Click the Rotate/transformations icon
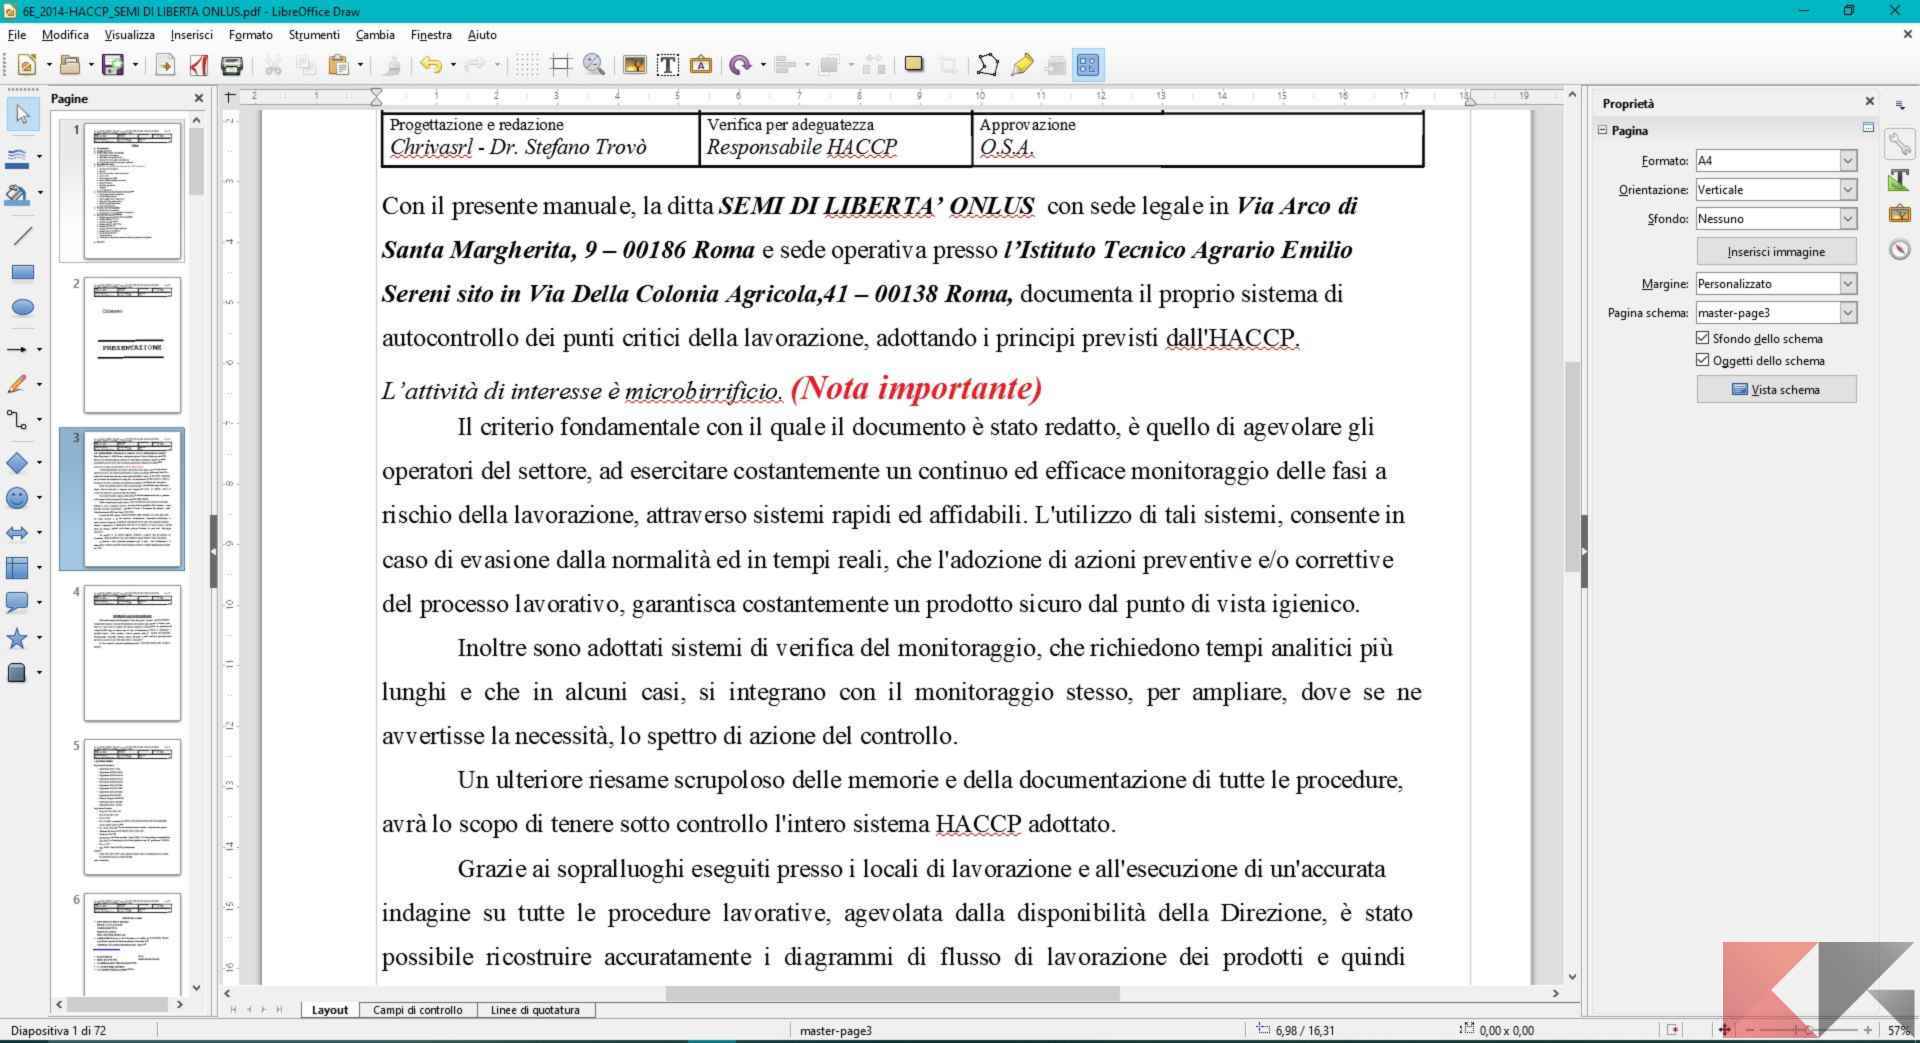The height and width of the screenshot is (1043, 1920). (x=740, y=65)
